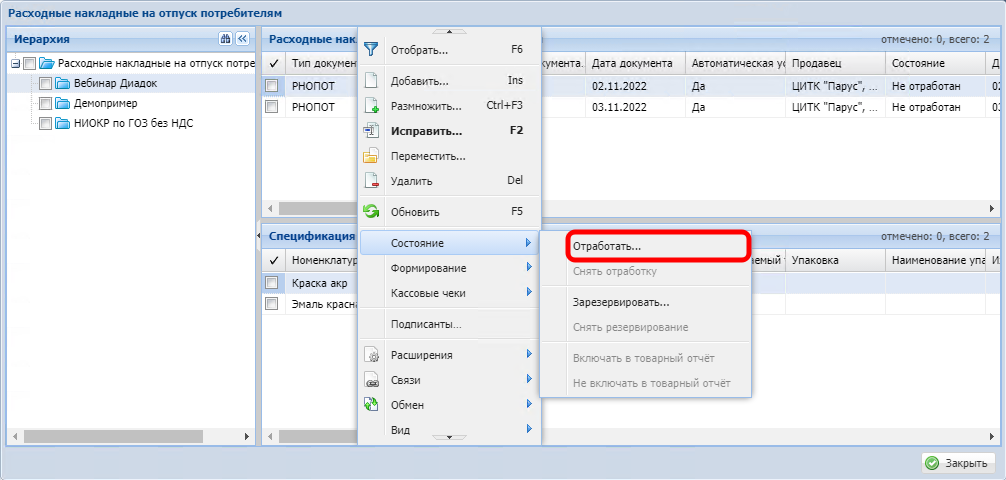This screenshot has height=480, width=1006.
Task: Choose Отработать in the Состояние submenu
Action: [x=607, y=245]
